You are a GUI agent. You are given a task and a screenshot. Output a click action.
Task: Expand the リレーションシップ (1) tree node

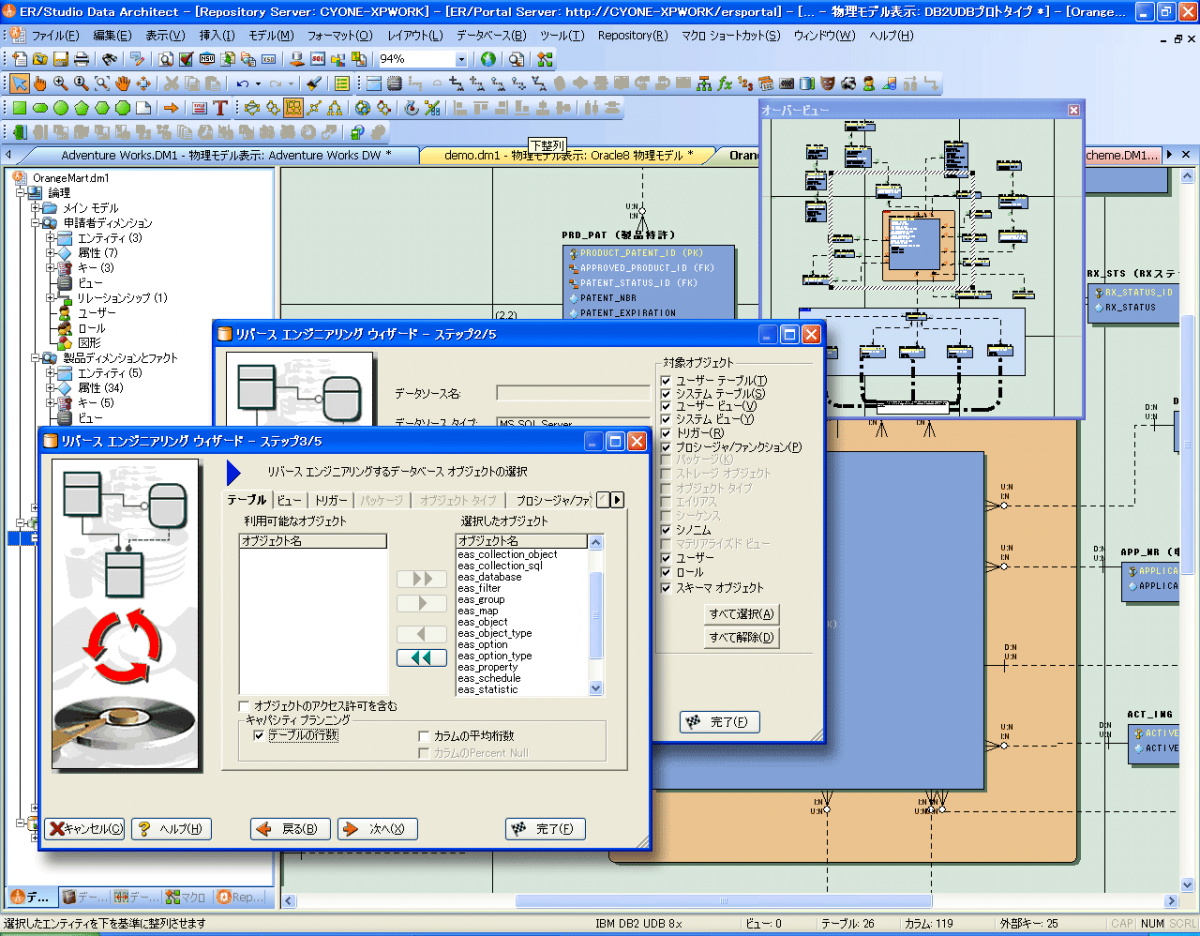(50, 298)
